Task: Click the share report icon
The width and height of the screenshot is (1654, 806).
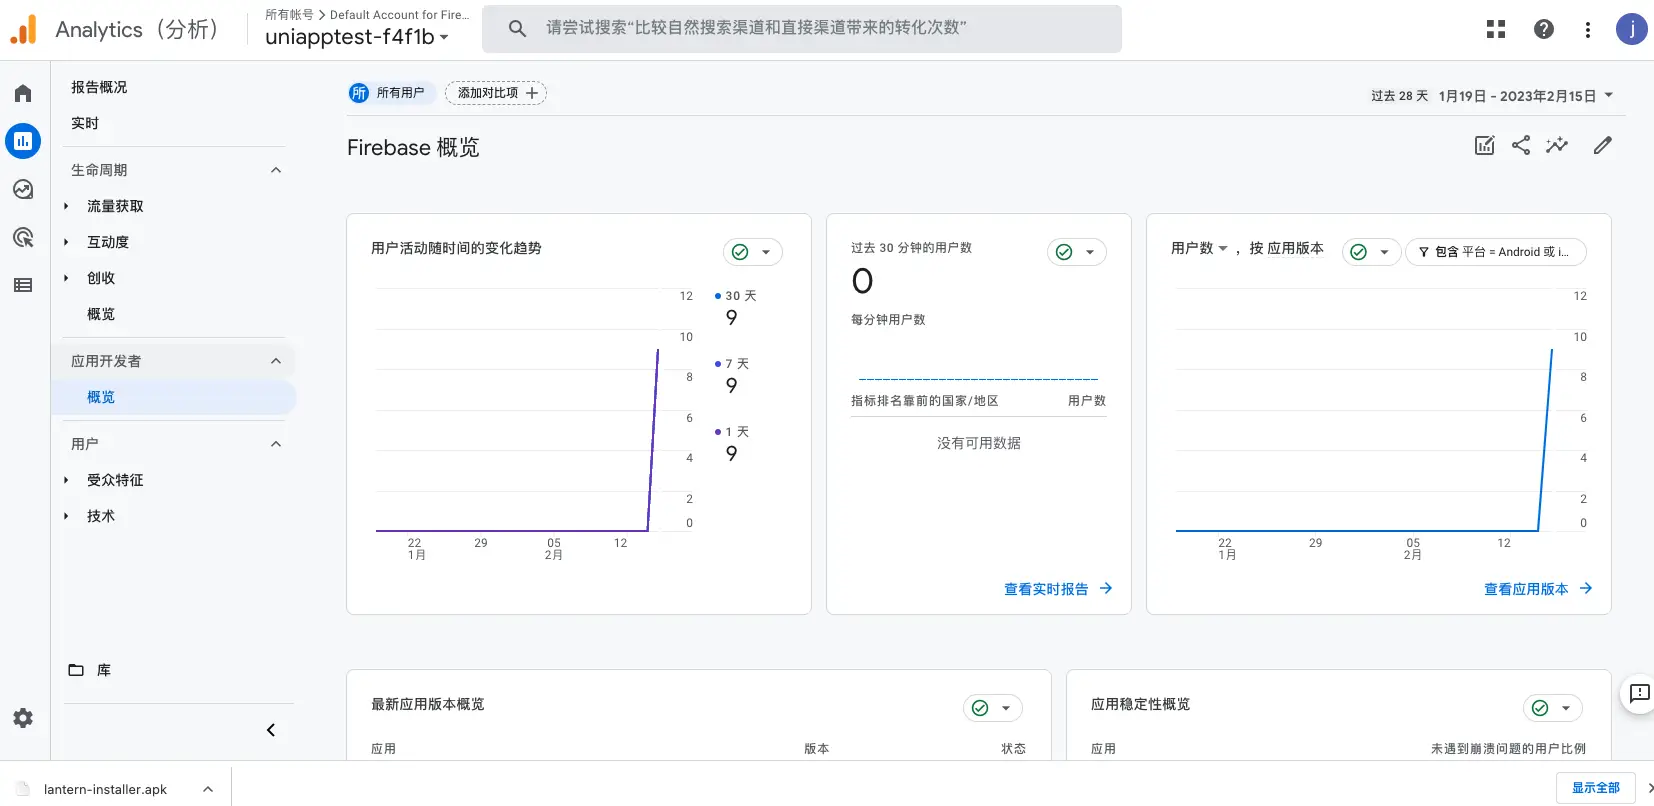Action: coord(1521,145)
